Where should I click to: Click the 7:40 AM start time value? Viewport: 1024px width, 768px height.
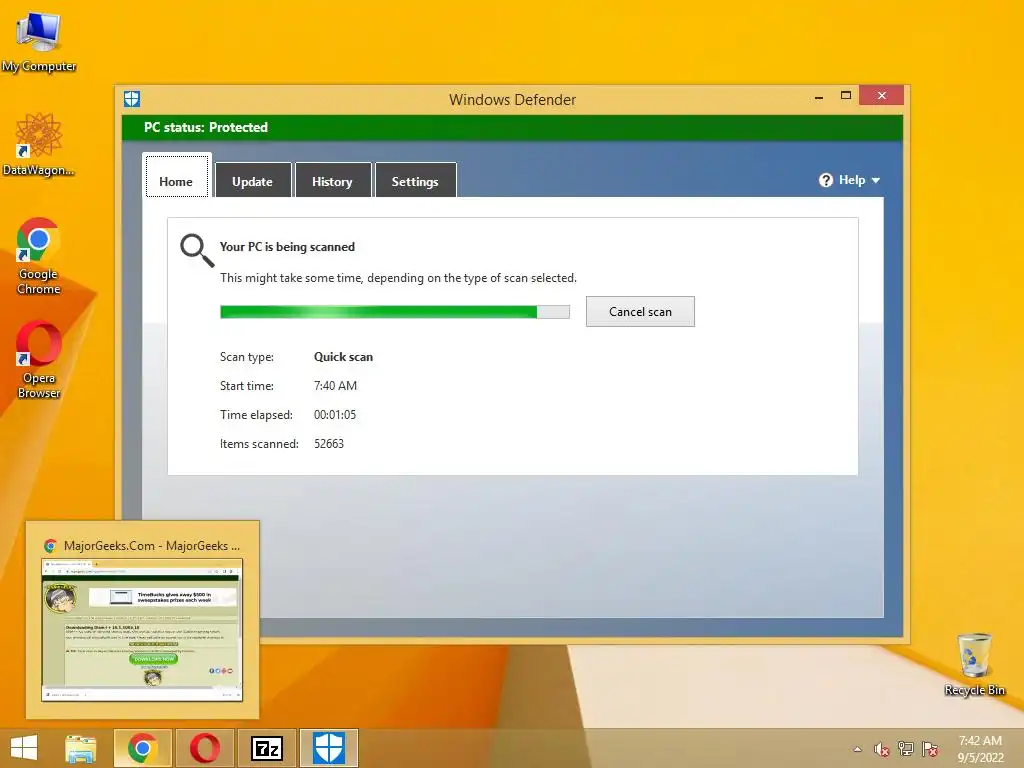pyautogui.click(x=335, y=386)
